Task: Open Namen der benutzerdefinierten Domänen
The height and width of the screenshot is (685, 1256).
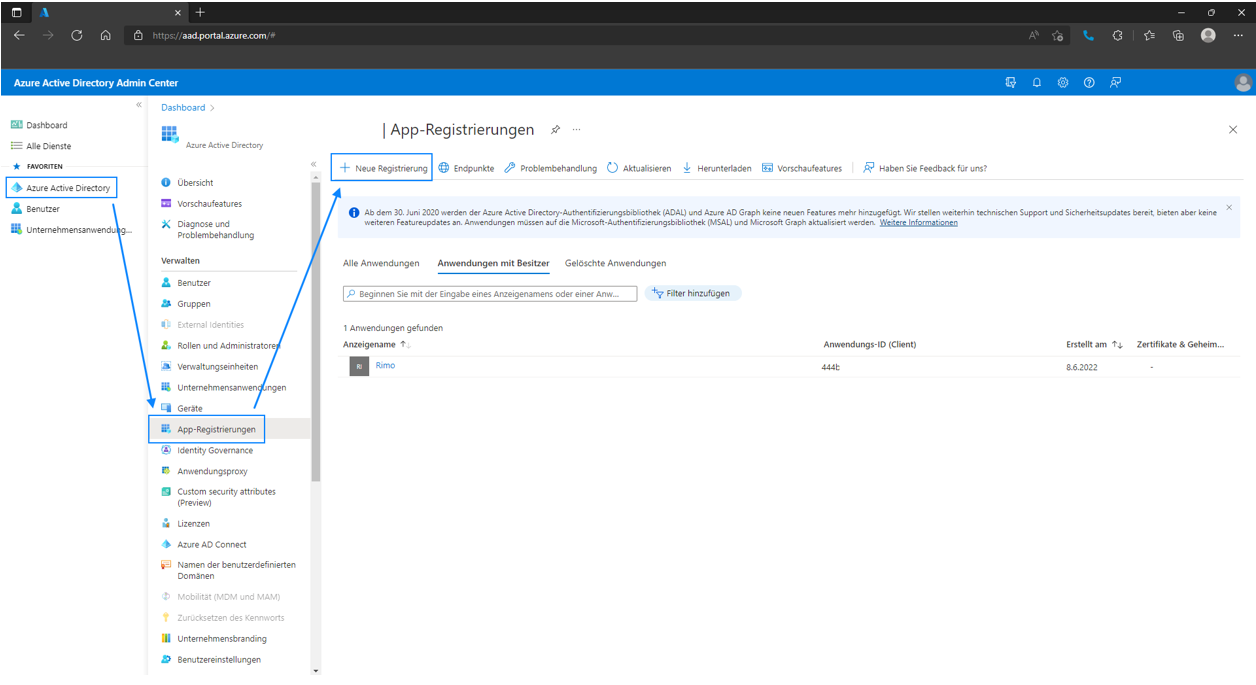Action: pos(228,570)
